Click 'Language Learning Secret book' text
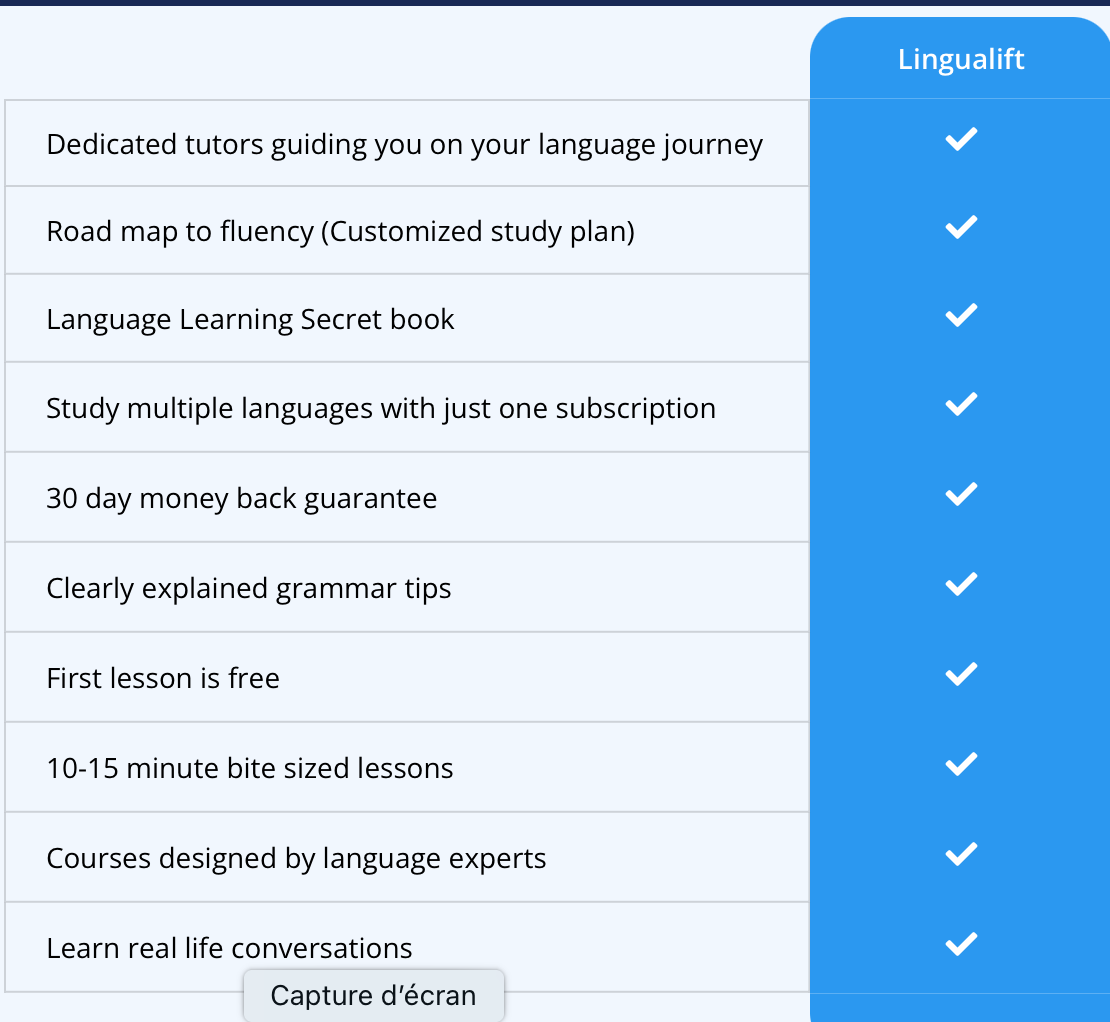Image resolution: width=1110 pixels, height=1022 pixels. coord(250,320)
